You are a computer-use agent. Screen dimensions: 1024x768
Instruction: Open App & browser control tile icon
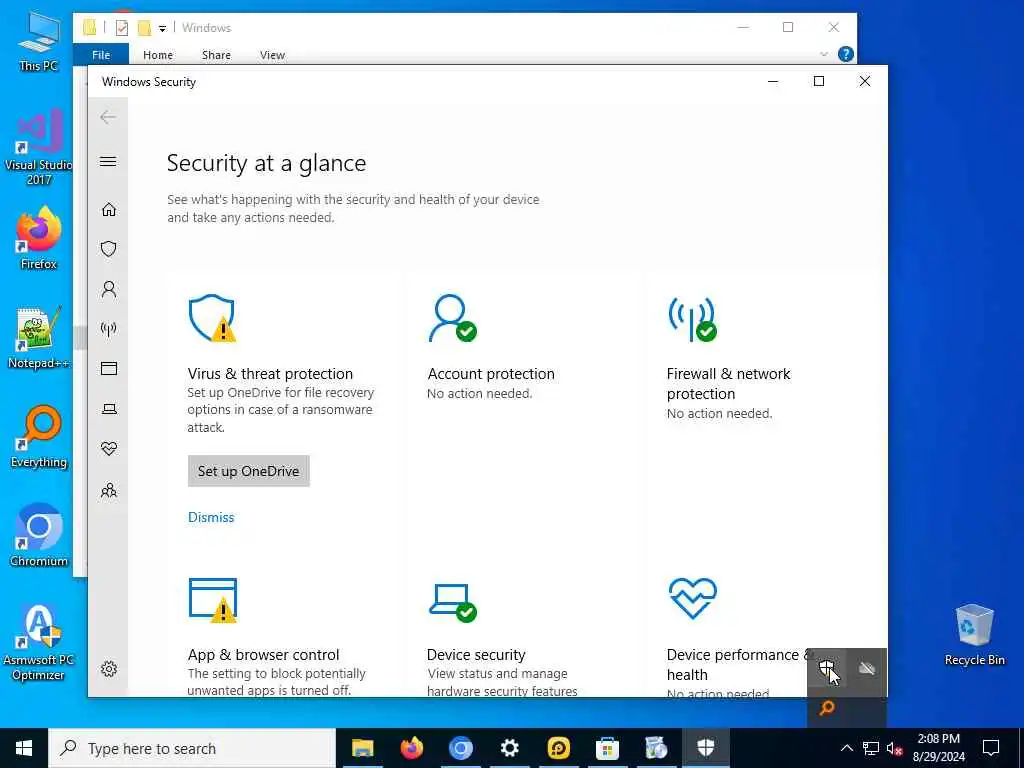pos(213,600)
